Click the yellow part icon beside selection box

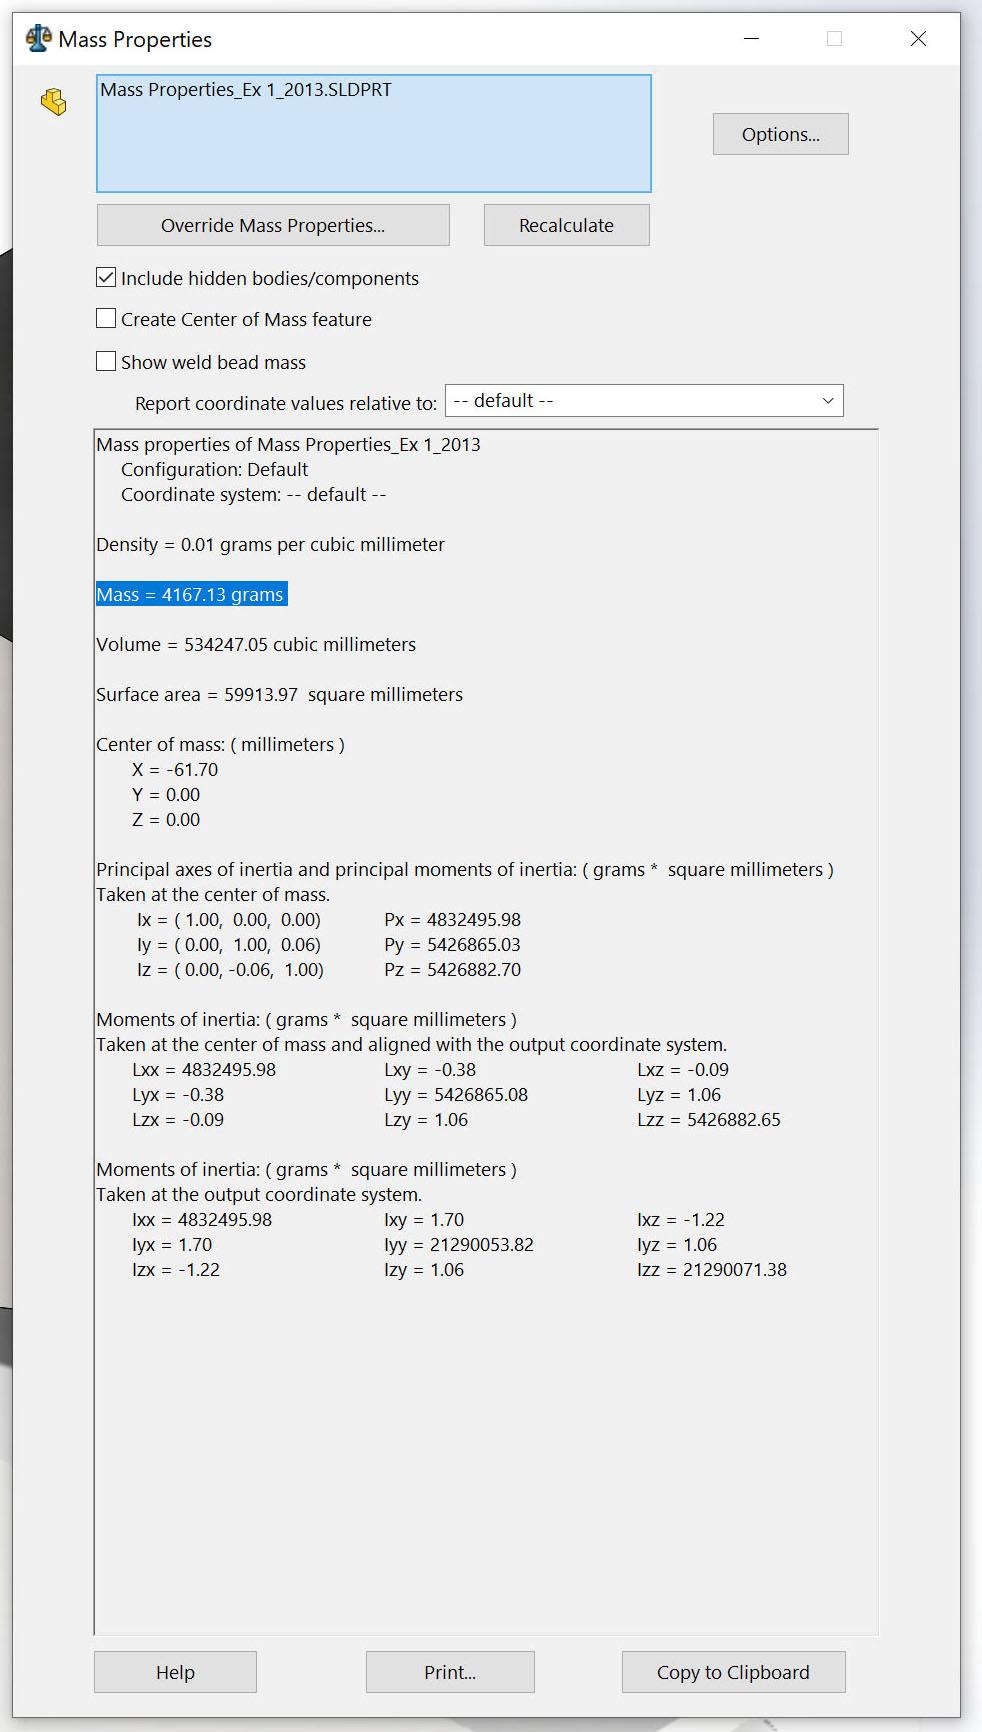54,102
